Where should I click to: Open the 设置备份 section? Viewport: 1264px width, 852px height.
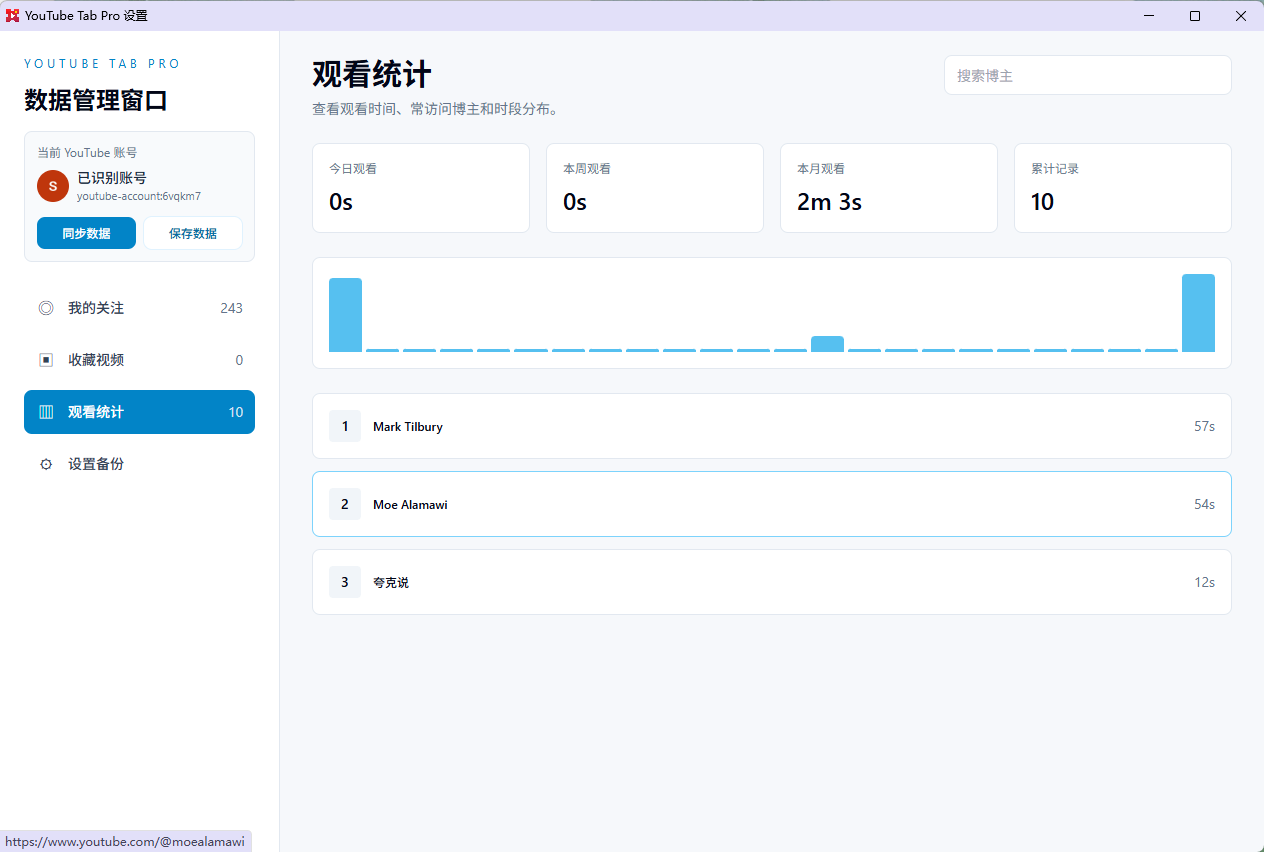139,464
